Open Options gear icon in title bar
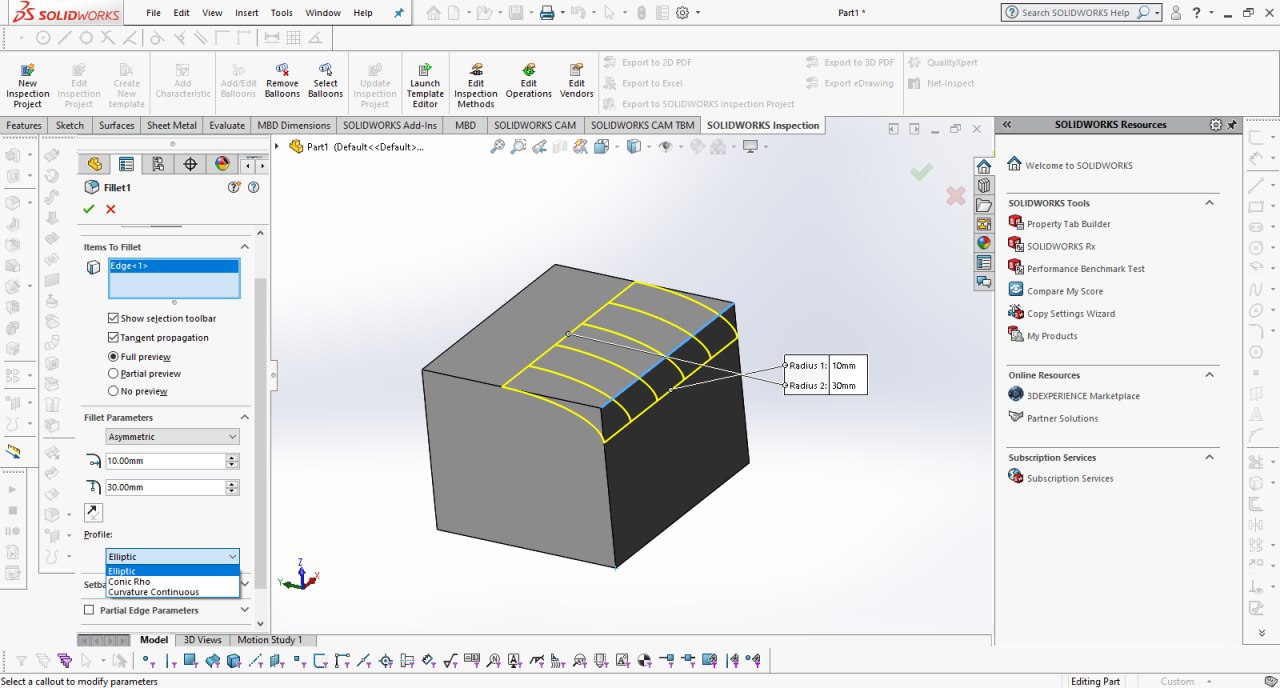1280x688 pixels. pyautogui.click(x=683, y=13)
